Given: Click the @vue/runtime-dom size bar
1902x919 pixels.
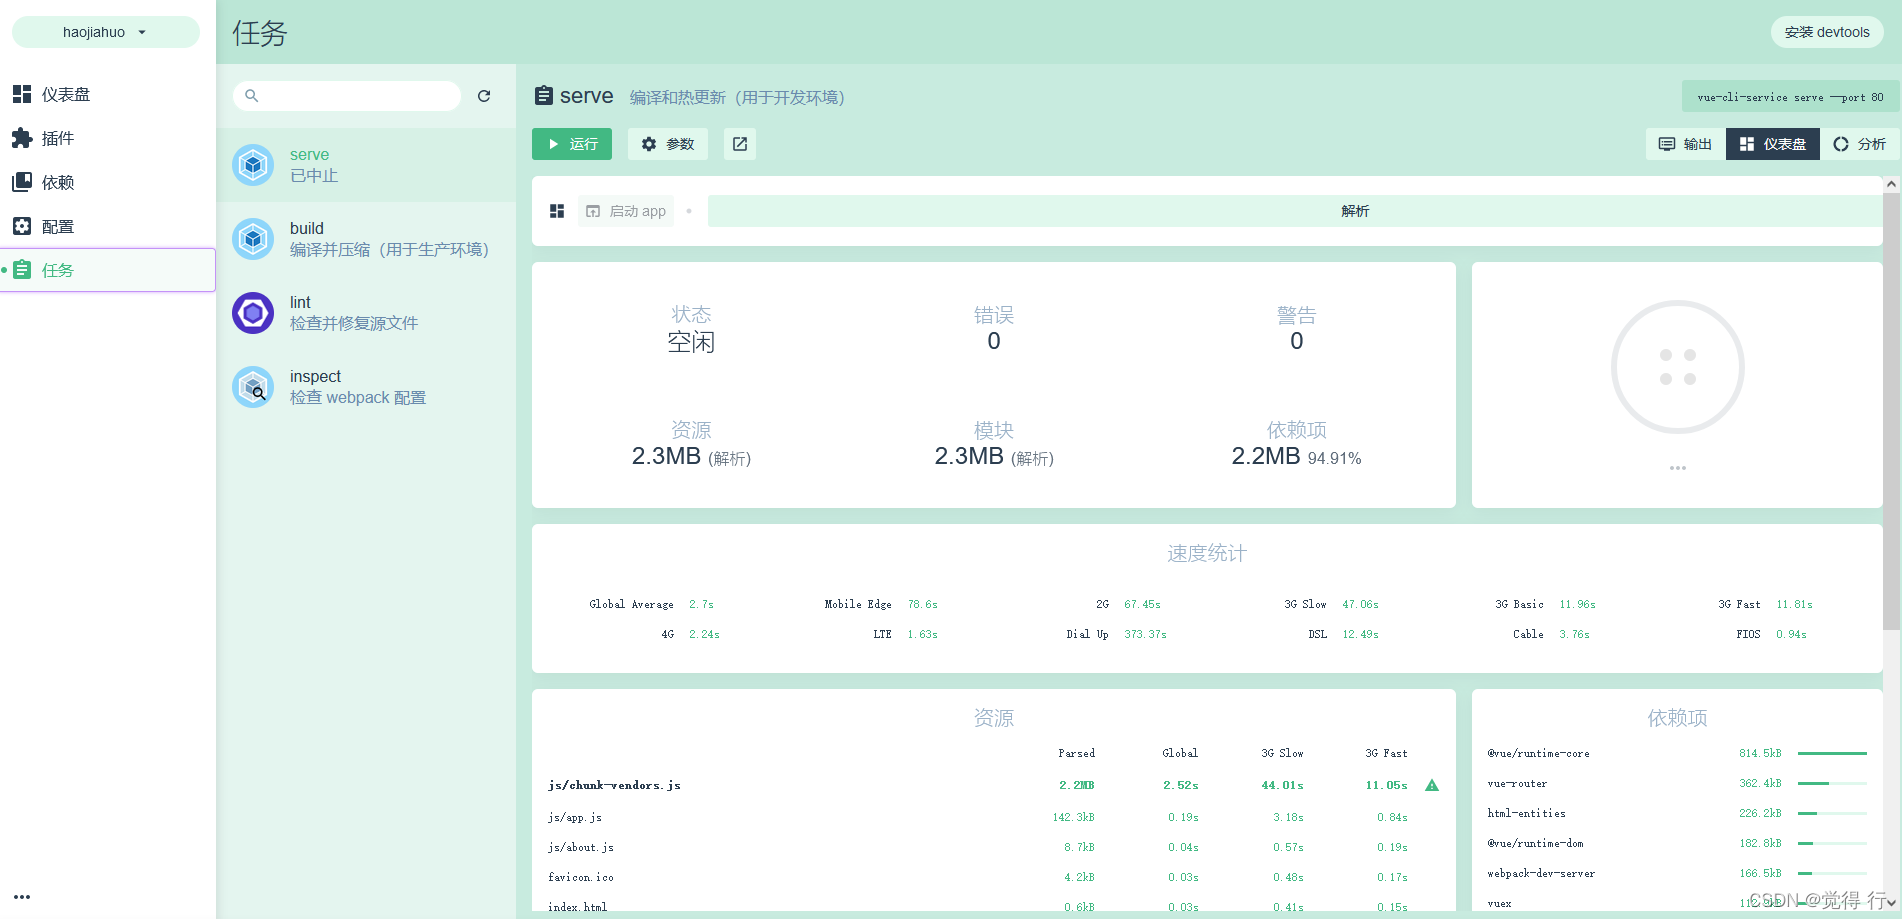Looking at the screenshot, I should click(1832, 843).
